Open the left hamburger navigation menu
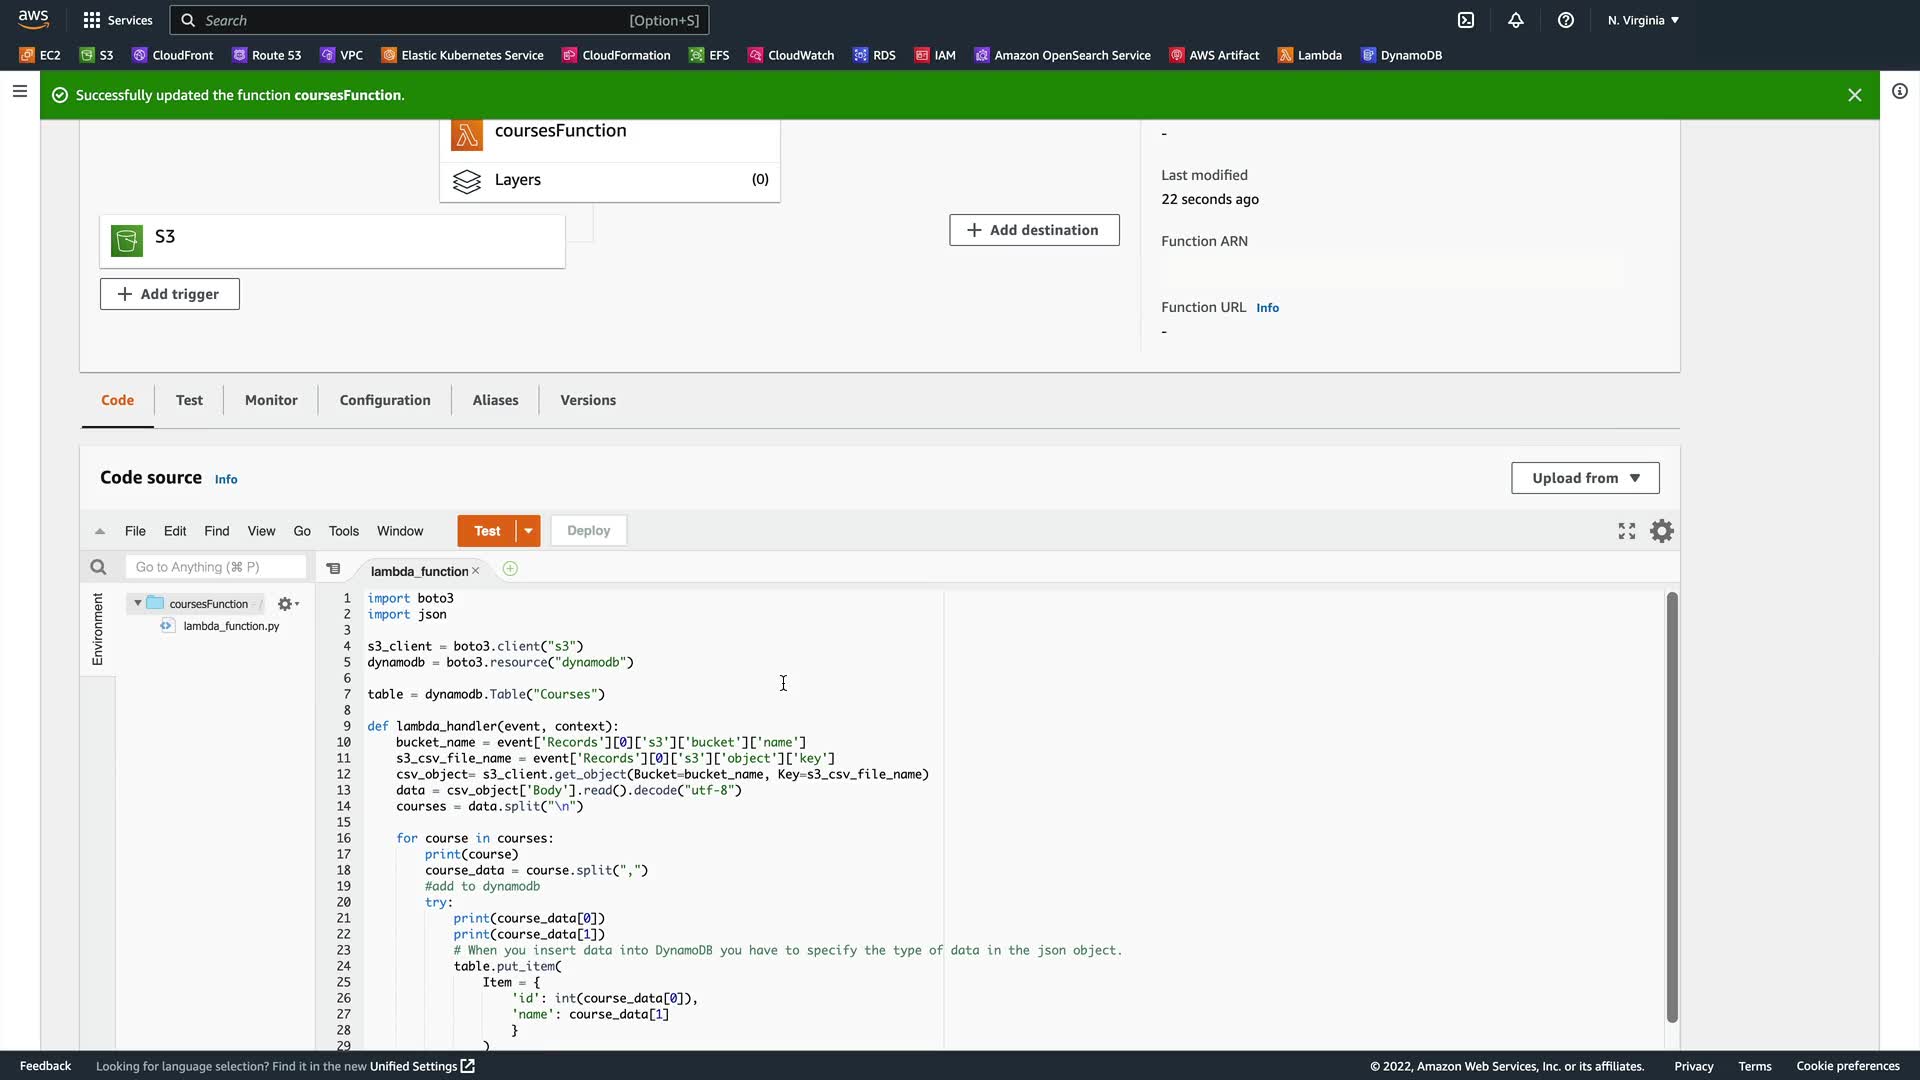Screen dimensions: 1920x1080 tap(19, 92)
